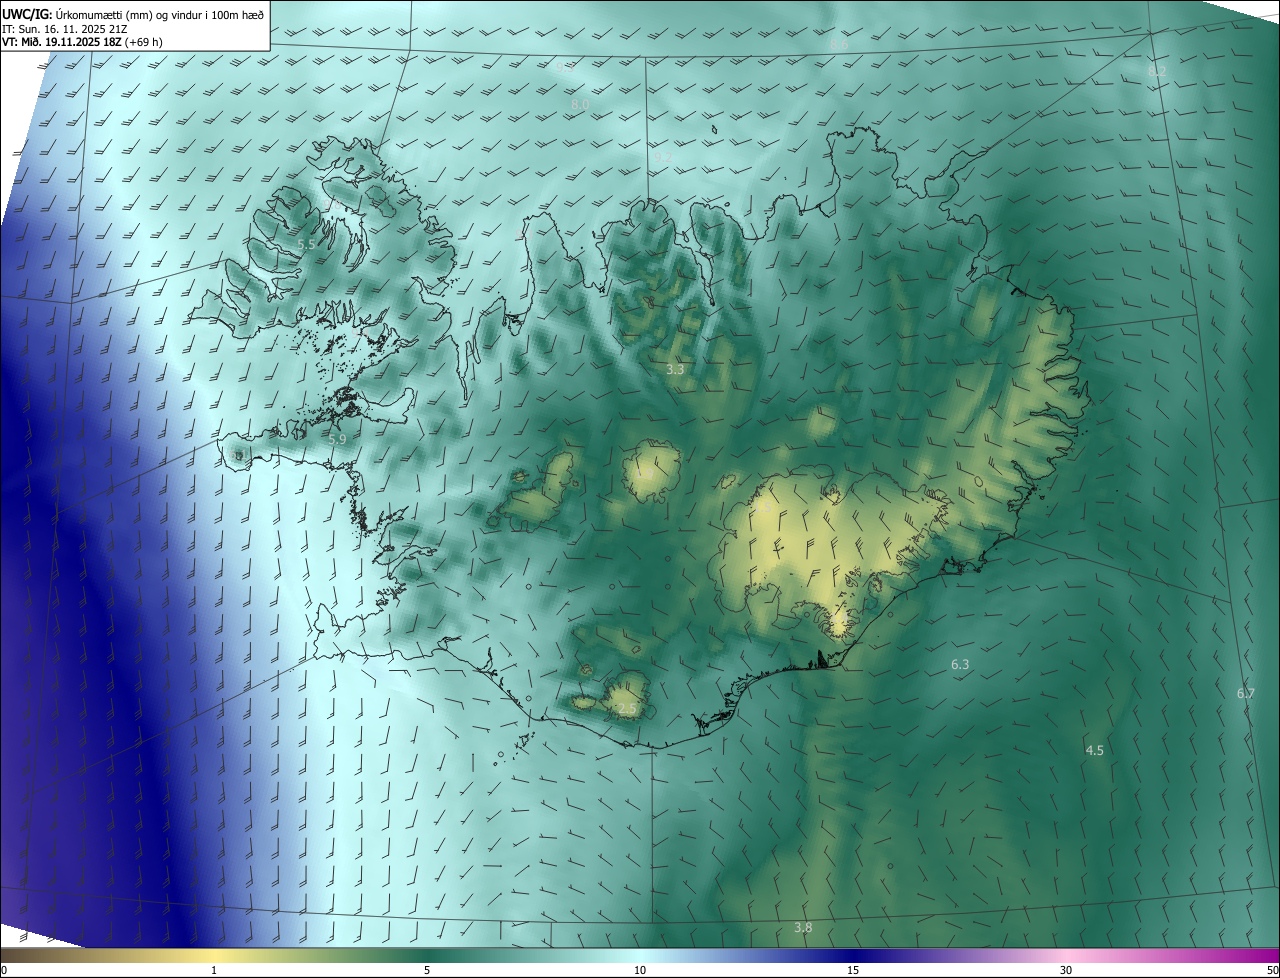Click the '3.3' value in northern Iceland
Image resolution: width=1280 pixels, height=978 pixels.
tap(675, 369)
